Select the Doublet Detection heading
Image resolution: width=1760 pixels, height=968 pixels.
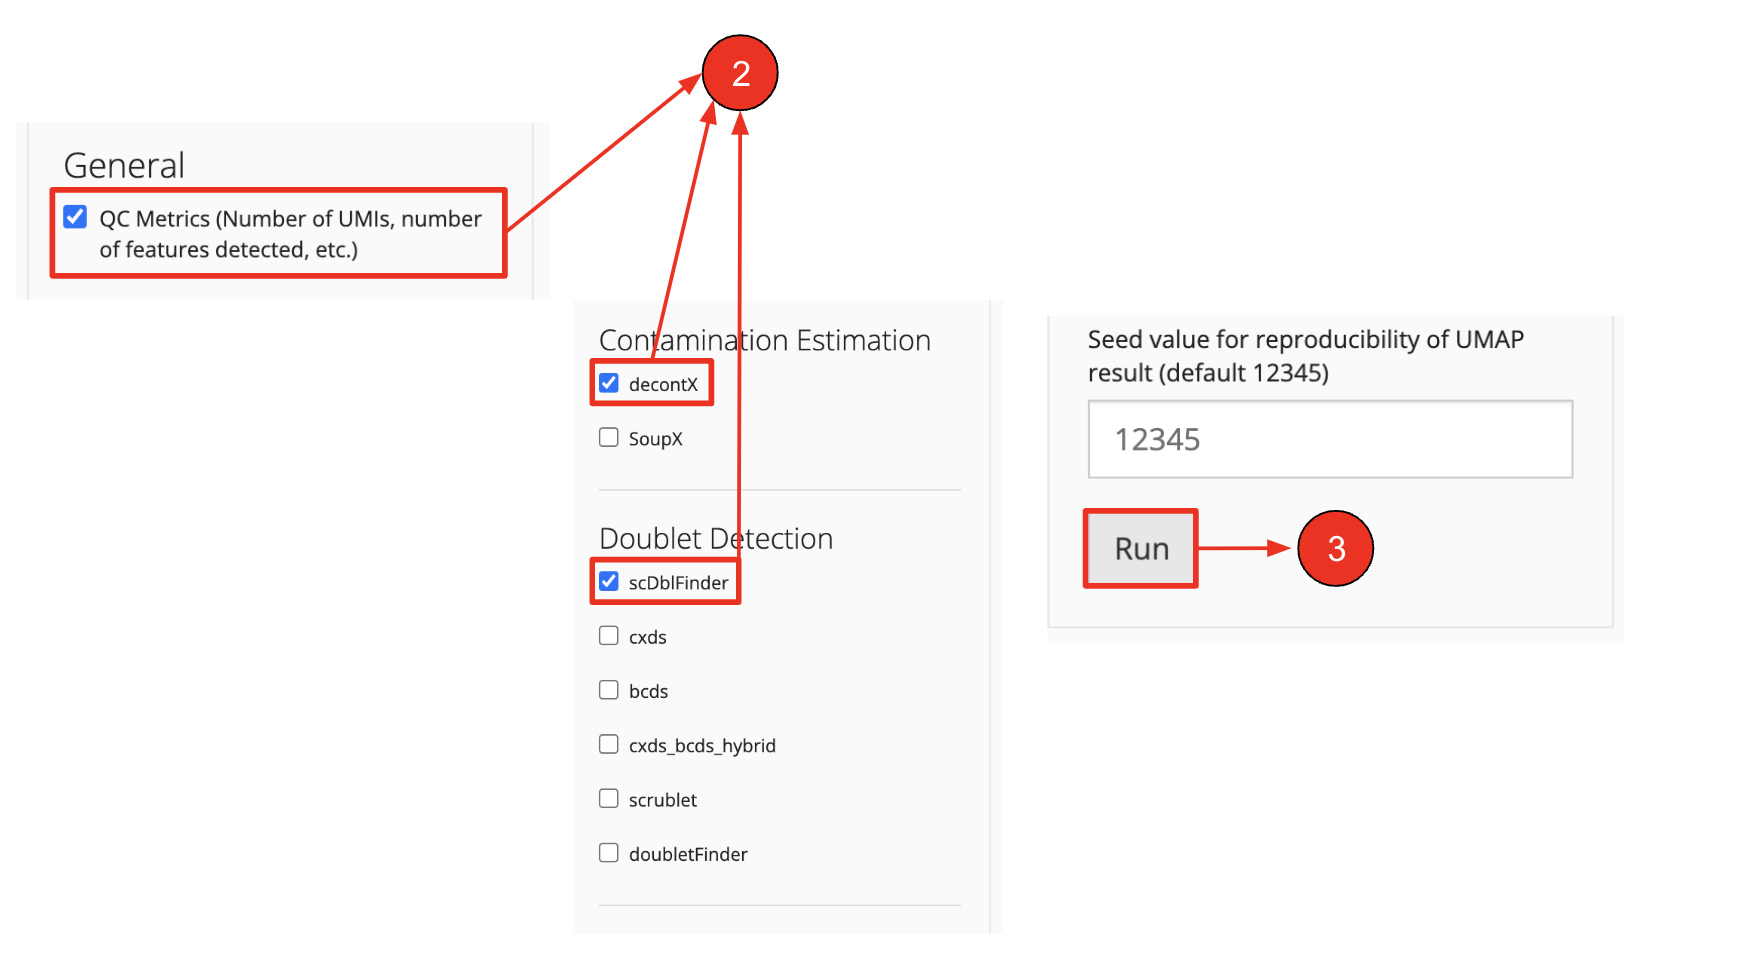tap(716, 538)
